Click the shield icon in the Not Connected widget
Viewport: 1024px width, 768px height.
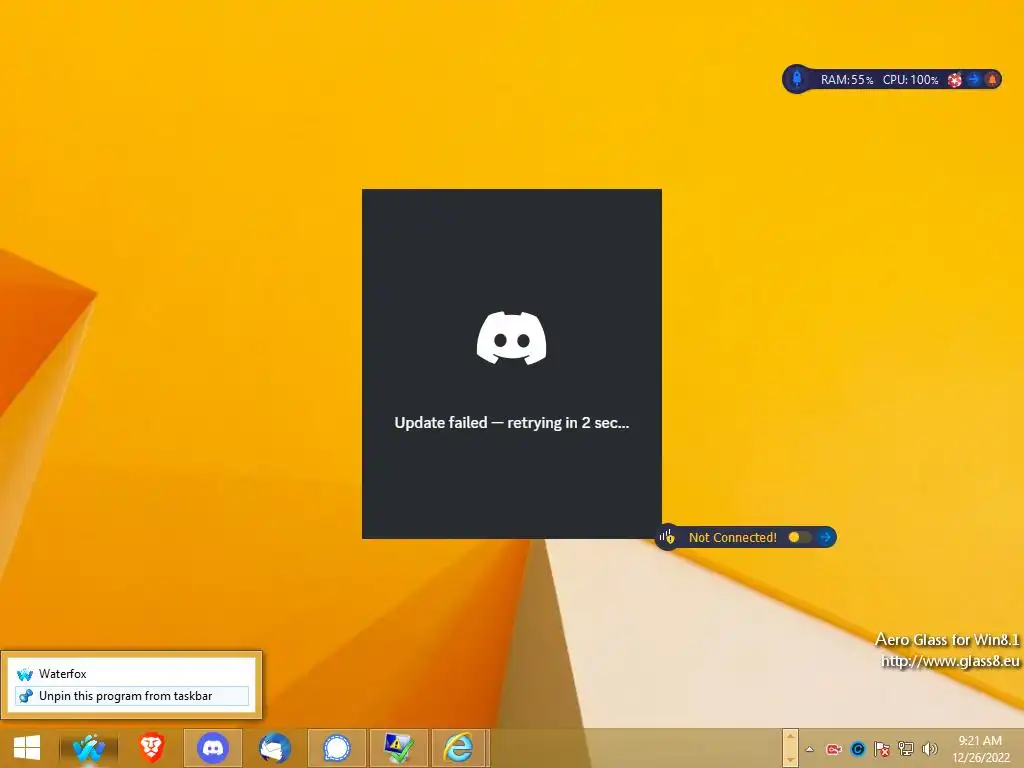[x=667, y=537]
